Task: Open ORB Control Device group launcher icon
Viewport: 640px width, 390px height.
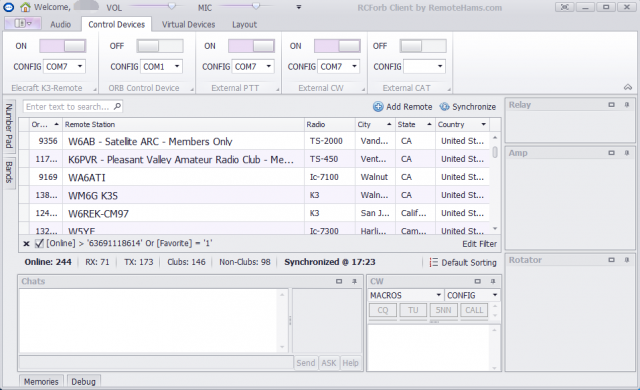Action: click(192, 89)
